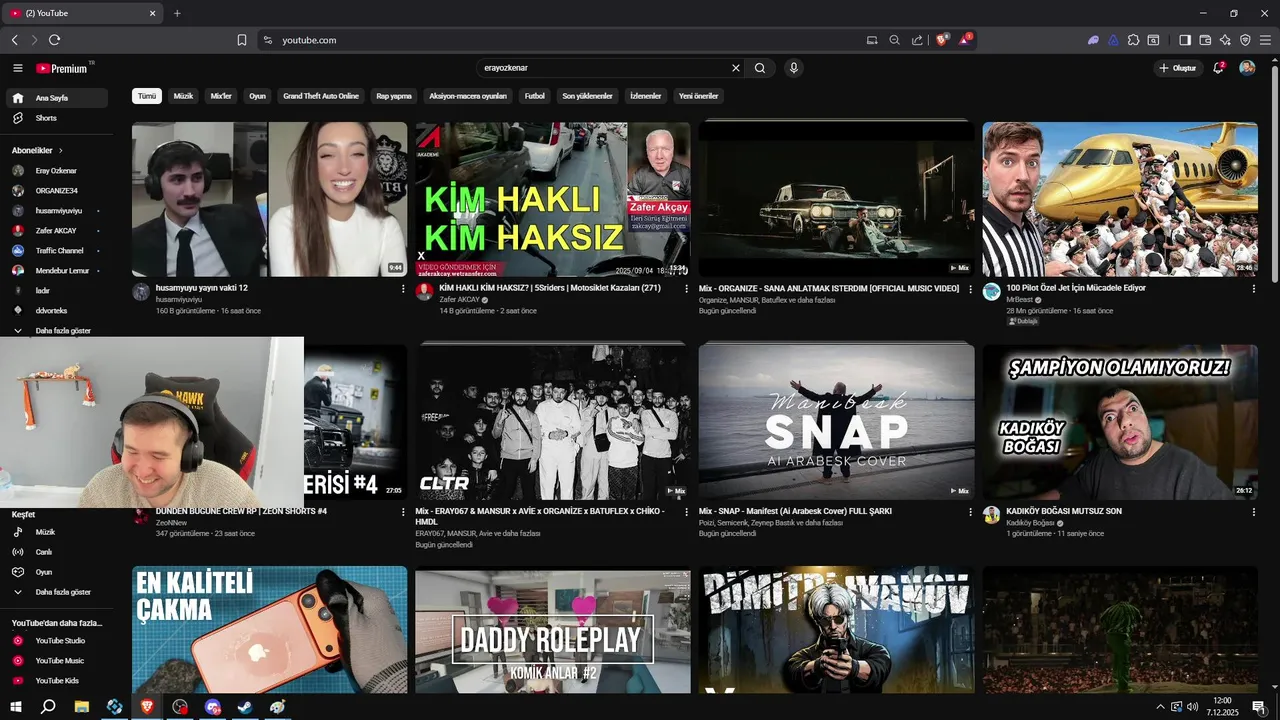Select the Son yüklenenler chip
Viewport: 1280px width, 720px height.
587,96
